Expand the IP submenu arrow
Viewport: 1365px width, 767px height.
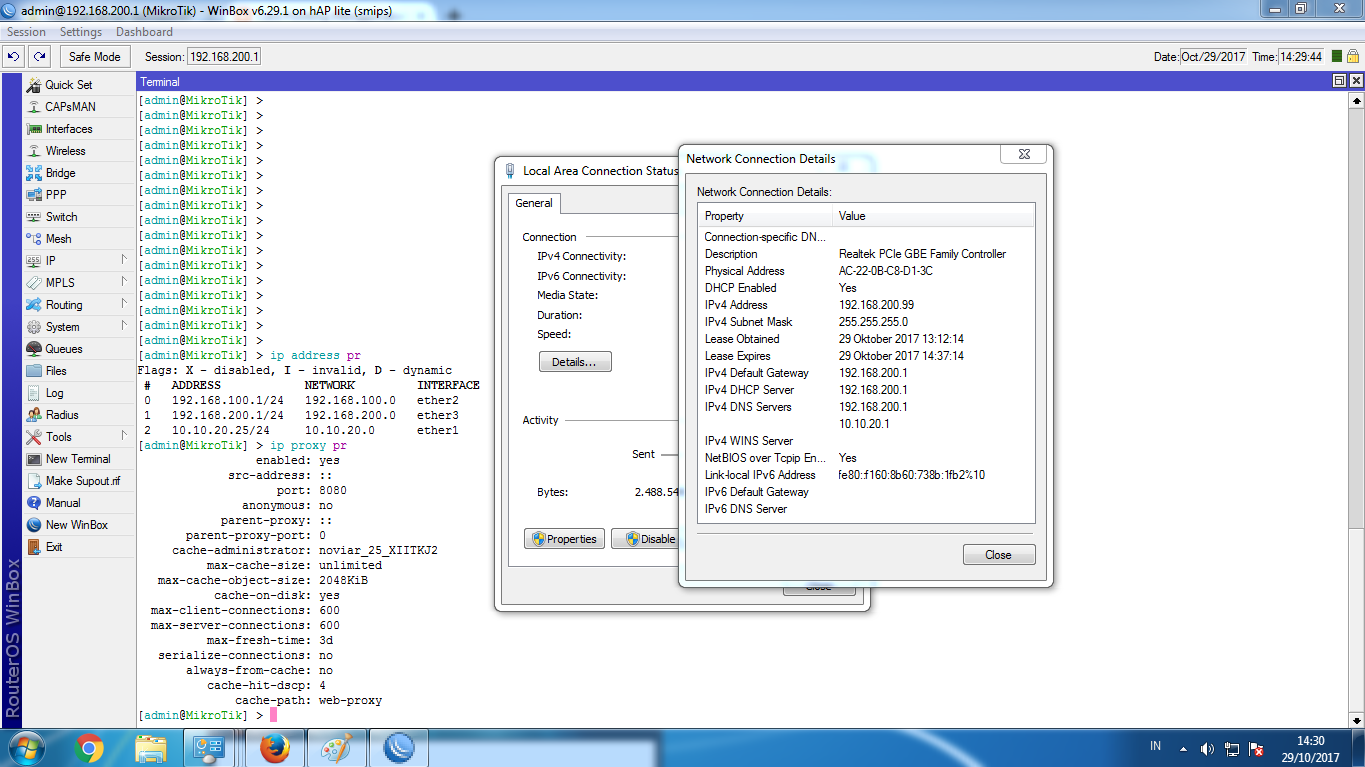coord(124,260)
